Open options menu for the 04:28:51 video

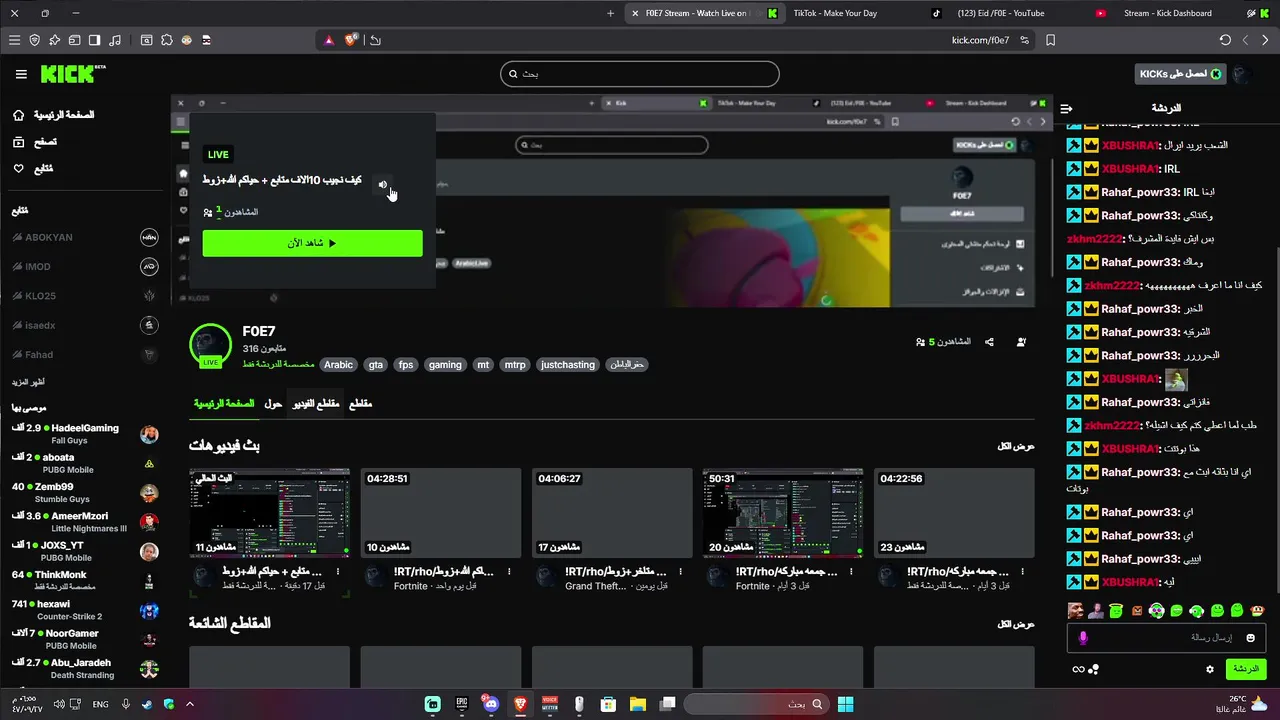[x=510, y=572]
